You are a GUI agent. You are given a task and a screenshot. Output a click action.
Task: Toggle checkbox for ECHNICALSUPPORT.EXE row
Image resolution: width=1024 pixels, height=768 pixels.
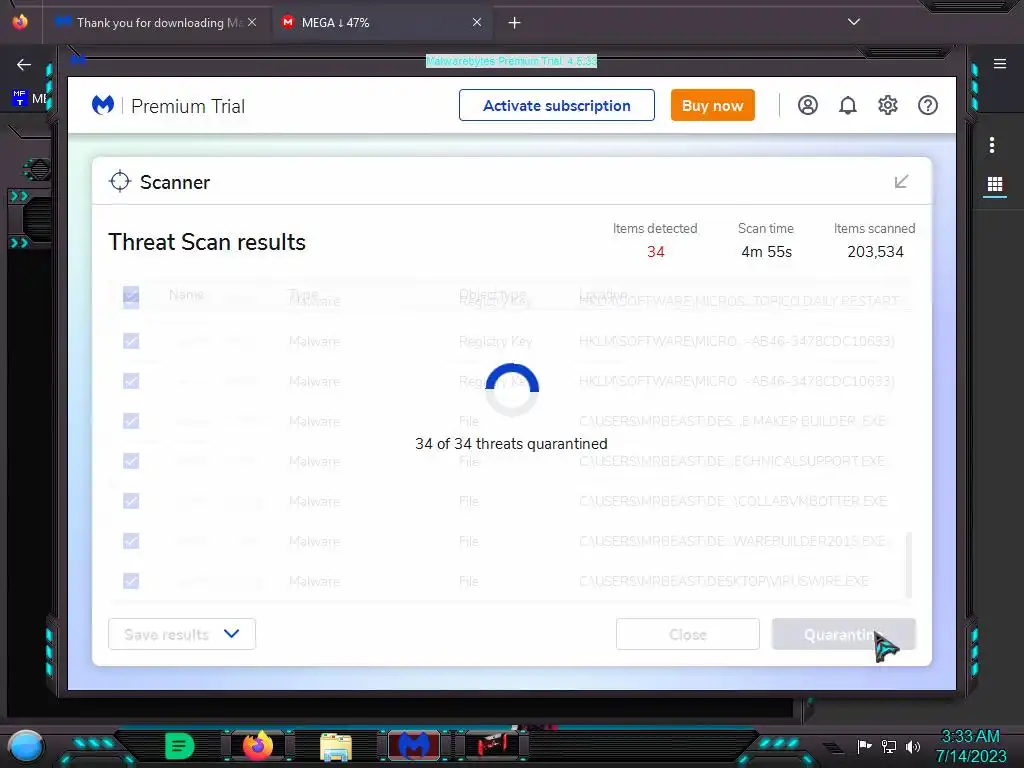[x=131, y=461]
